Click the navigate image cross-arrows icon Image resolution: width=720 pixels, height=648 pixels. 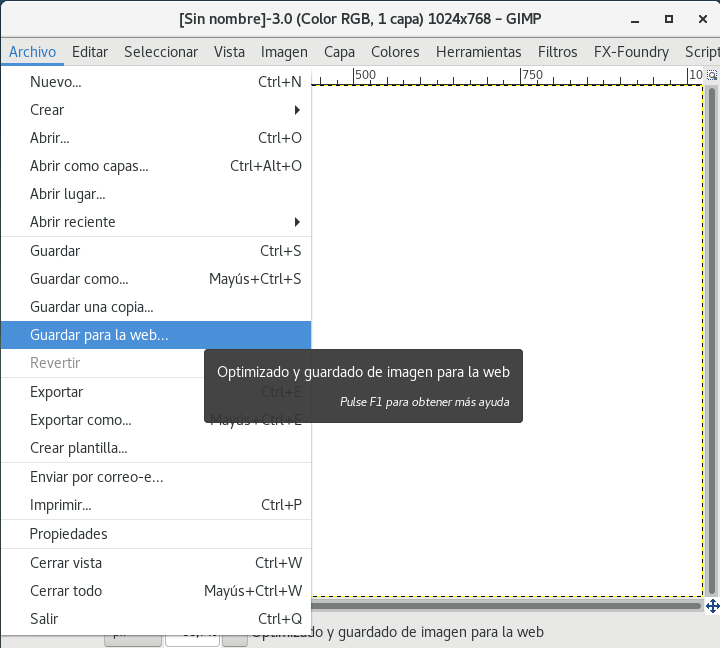[712, 606]
